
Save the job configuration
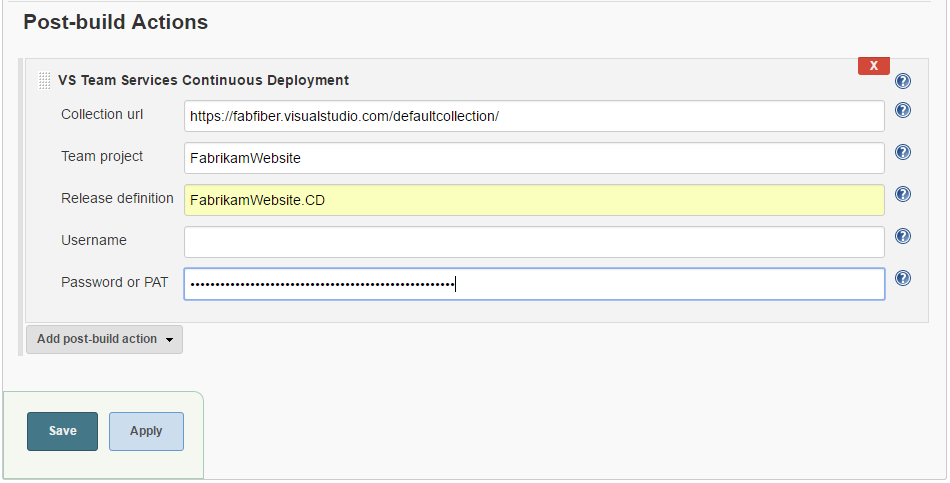(x=62, y=431)
